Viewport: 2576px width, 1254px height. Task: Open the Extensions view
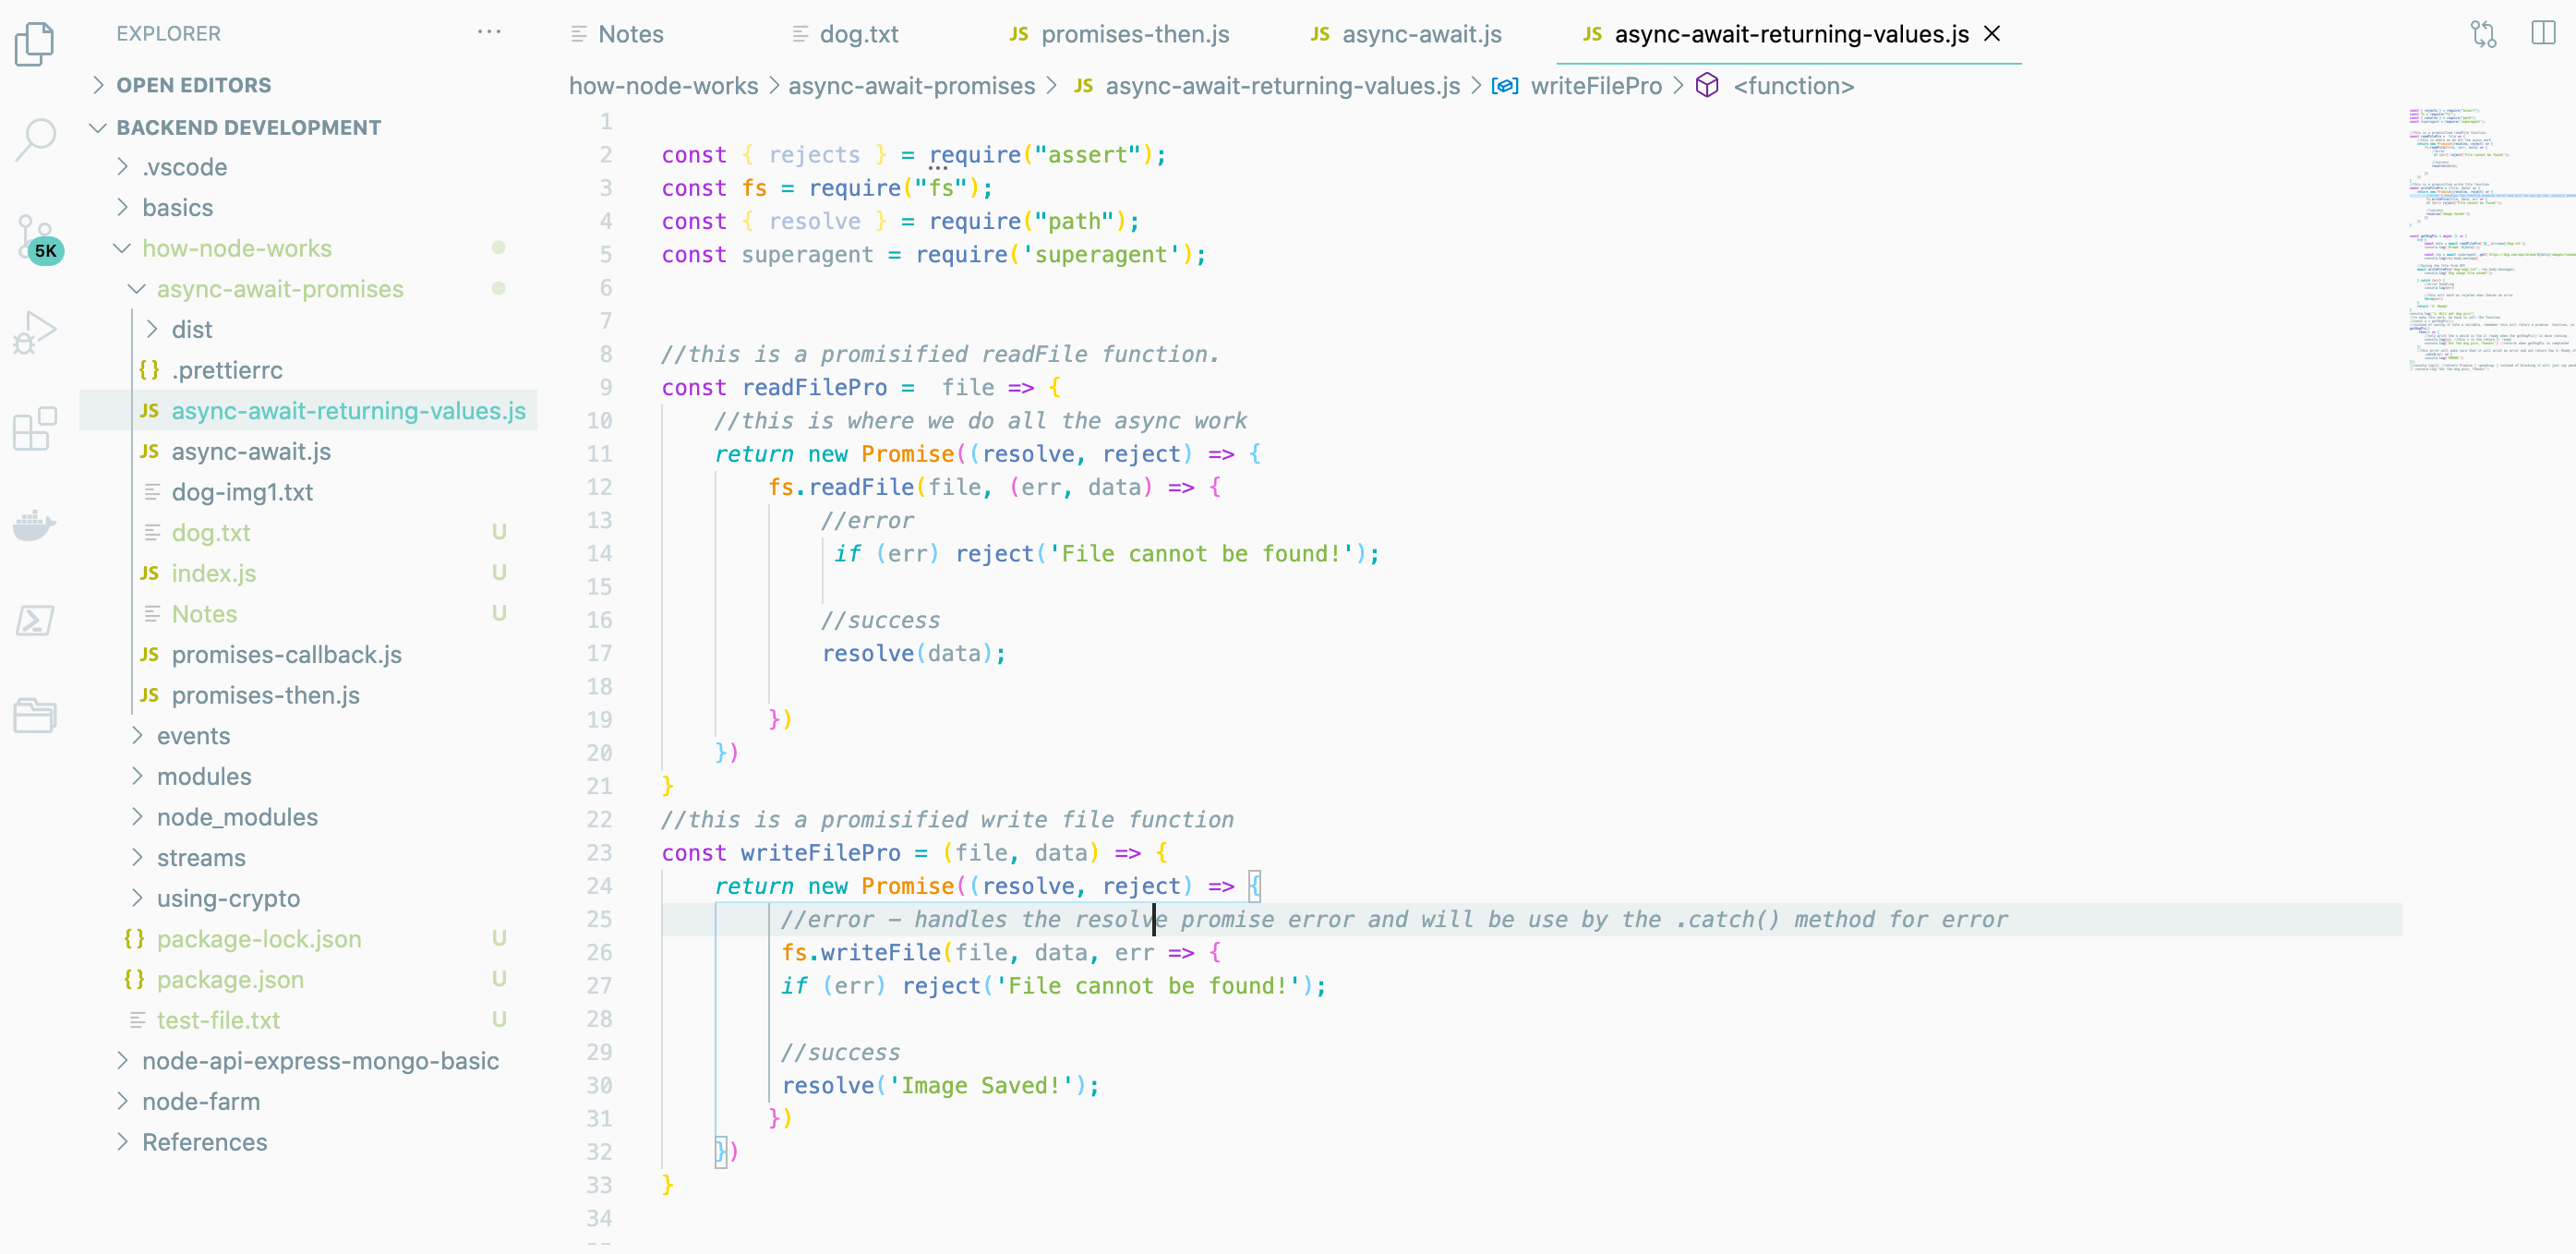34,428
